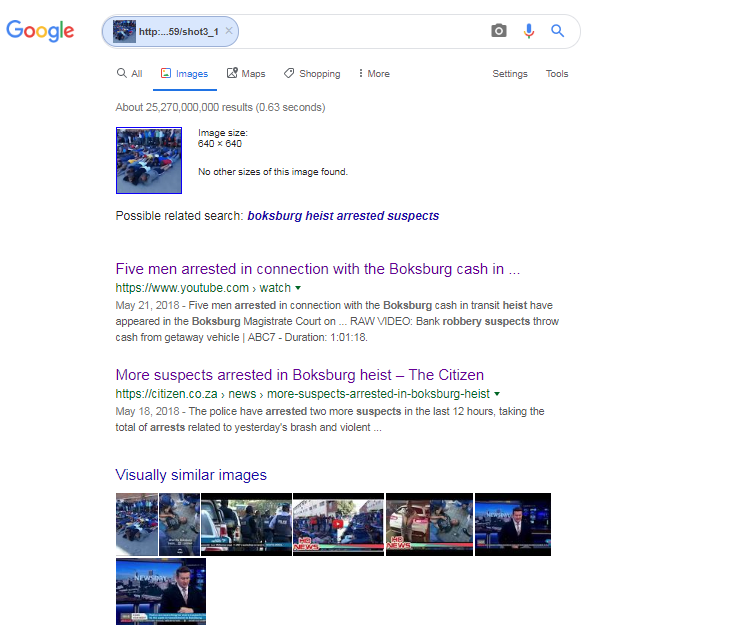
Task: Open search by image camera icon
Action: 499,31
